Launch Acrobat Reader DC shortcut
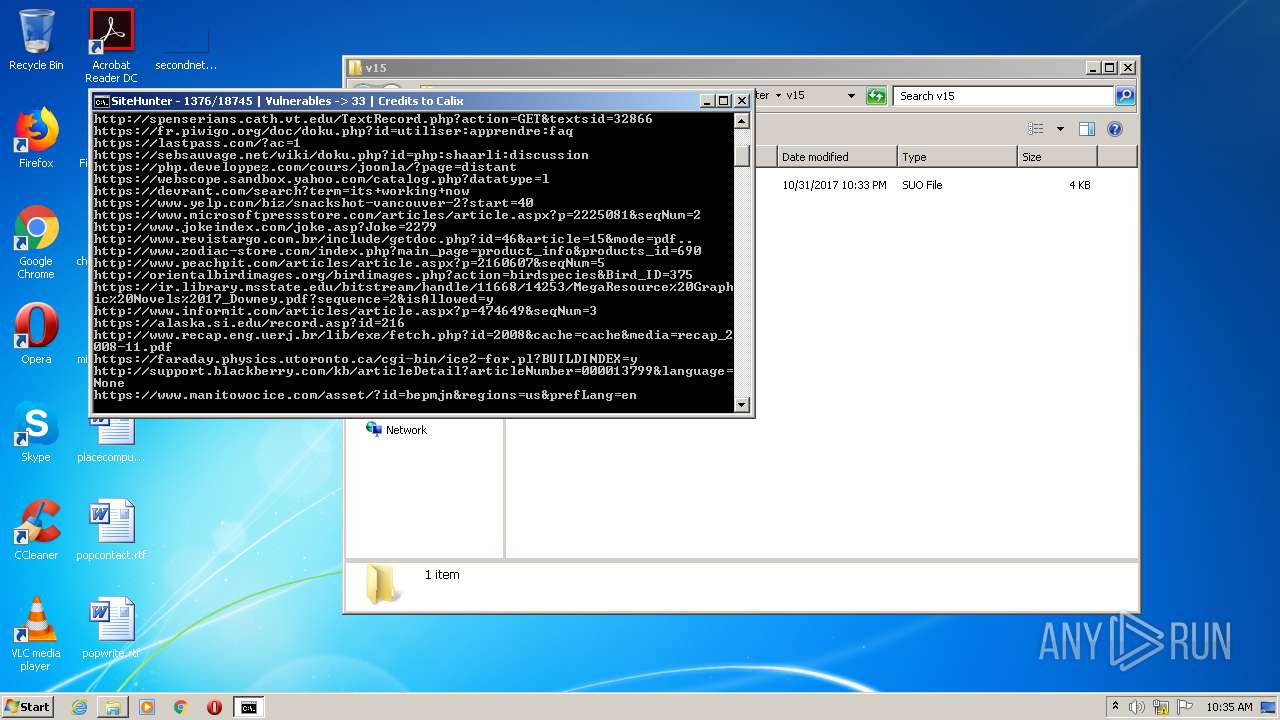 (x=111, y=45)
